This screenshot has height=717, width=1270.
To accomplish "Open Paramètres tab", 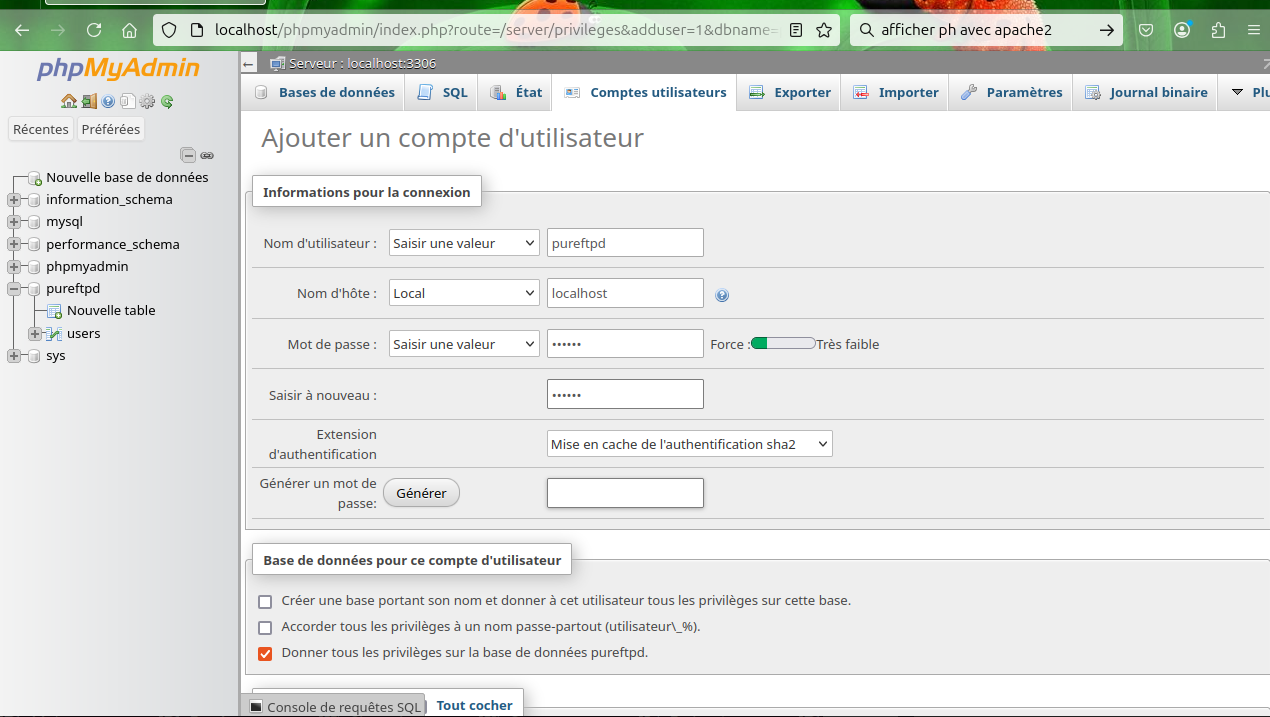I will pos(1012,92).
